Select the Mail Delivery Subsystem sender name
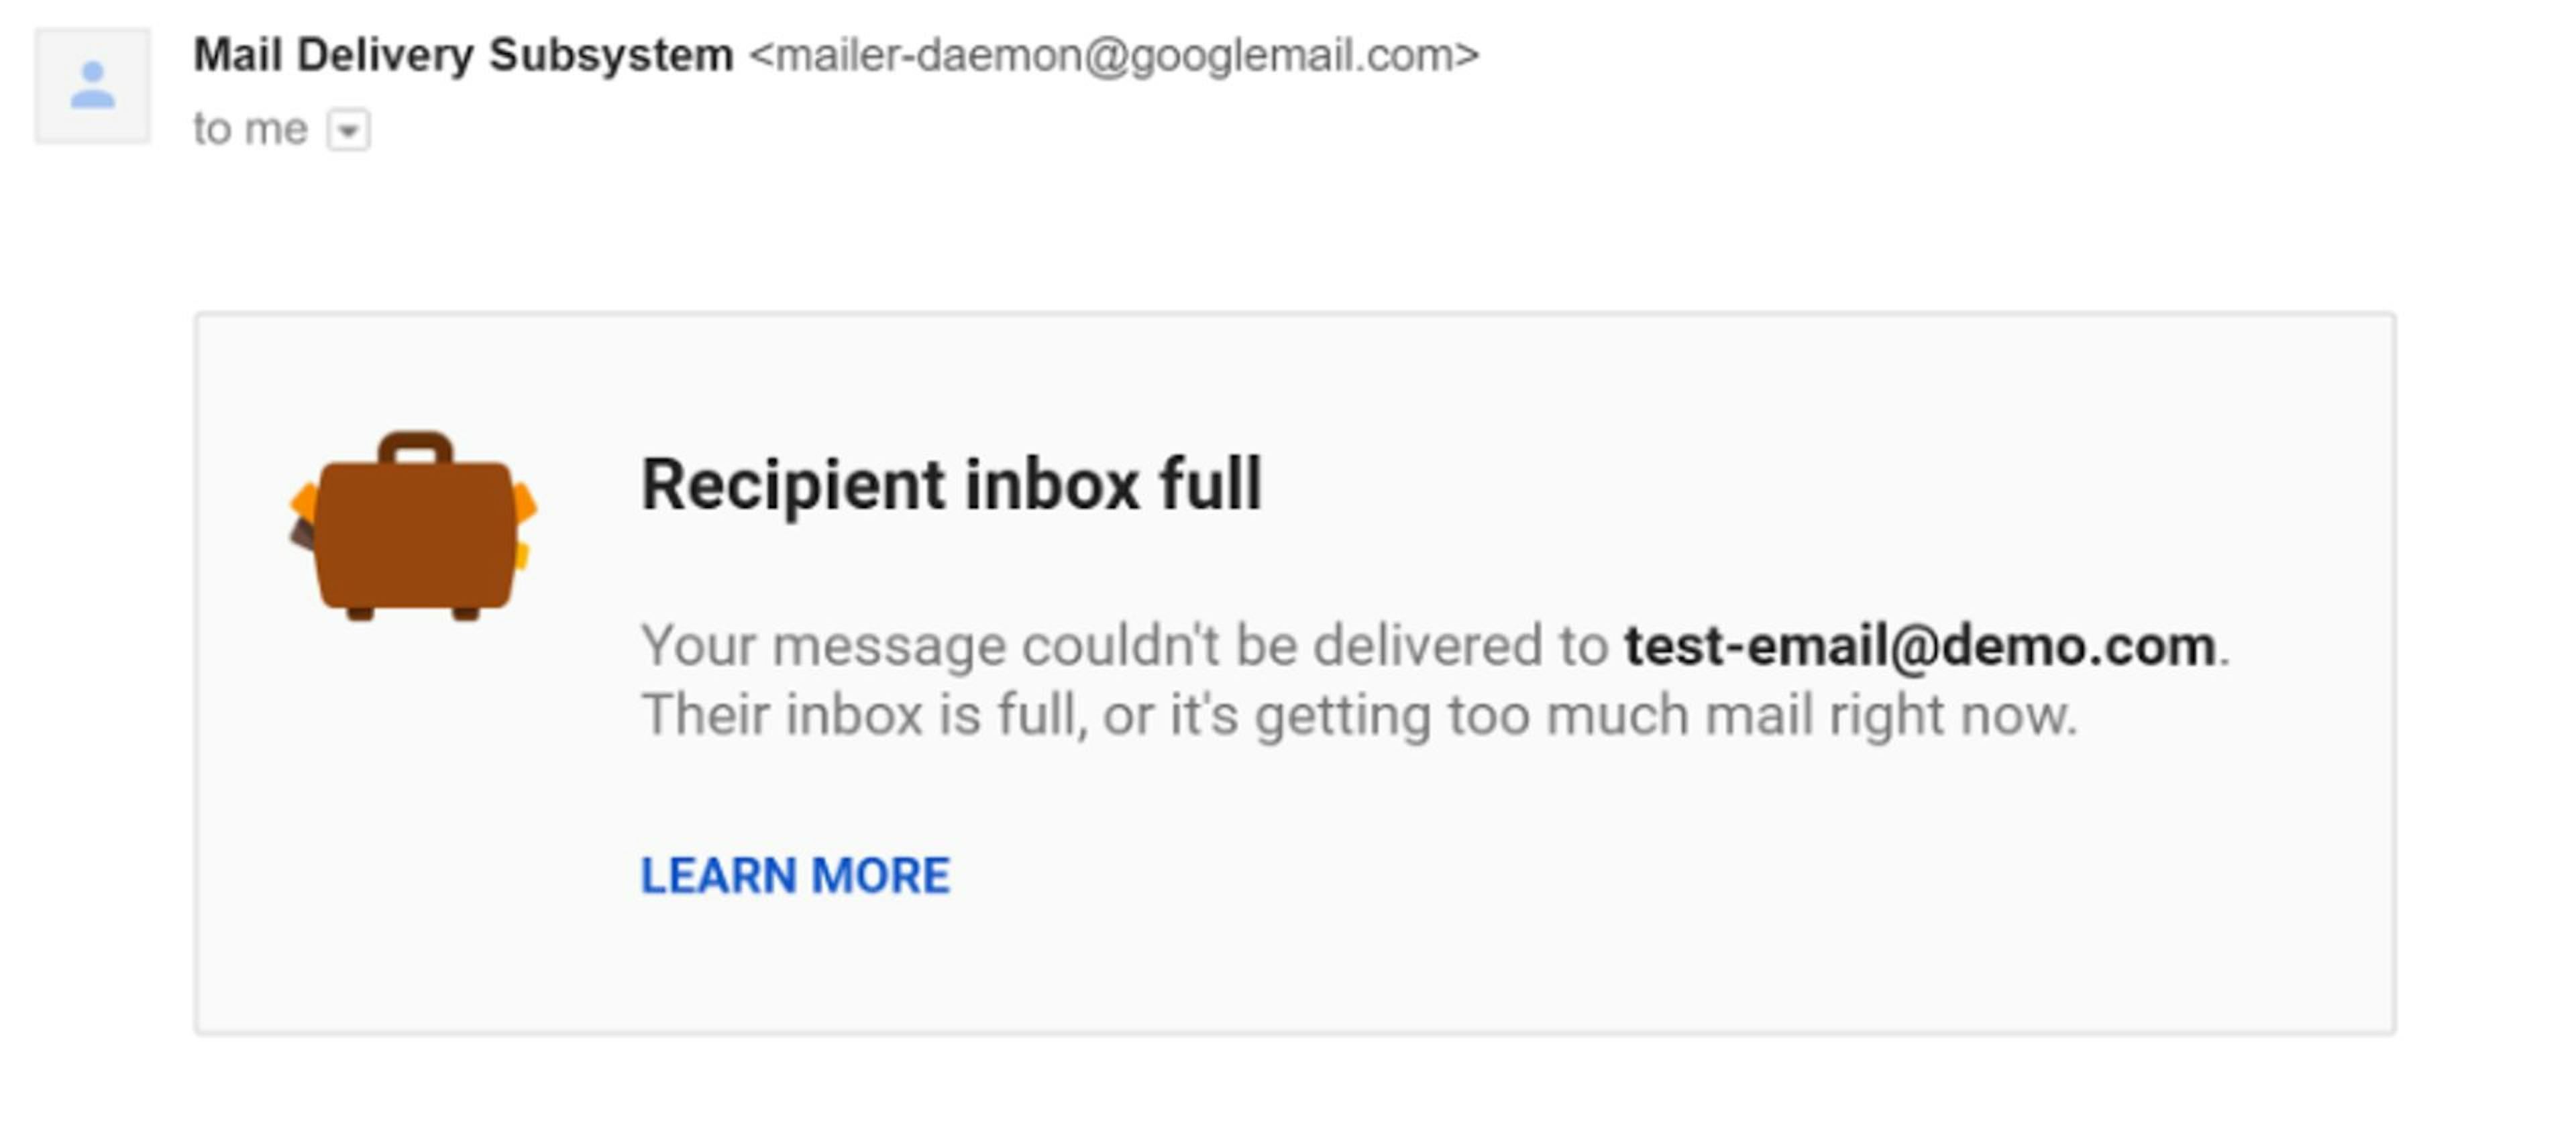 (463, 55)
